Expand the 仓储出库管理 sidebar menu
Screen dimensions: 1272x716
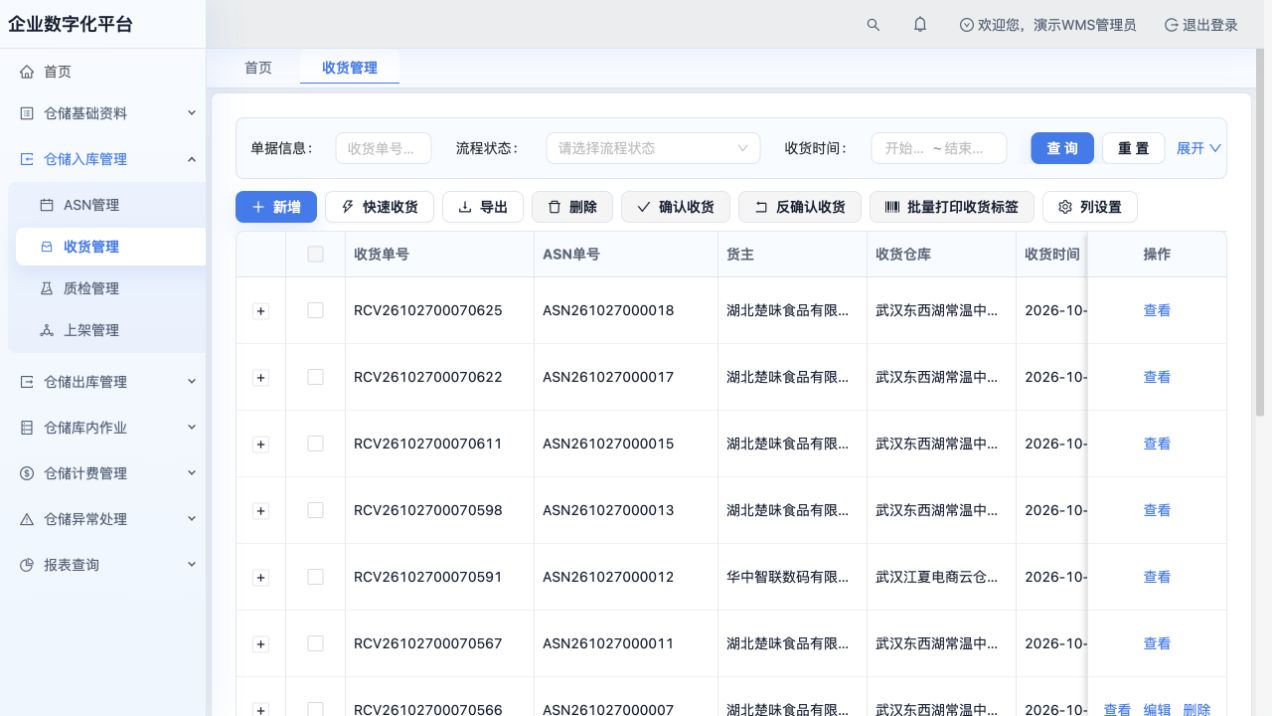coord(103,382)
